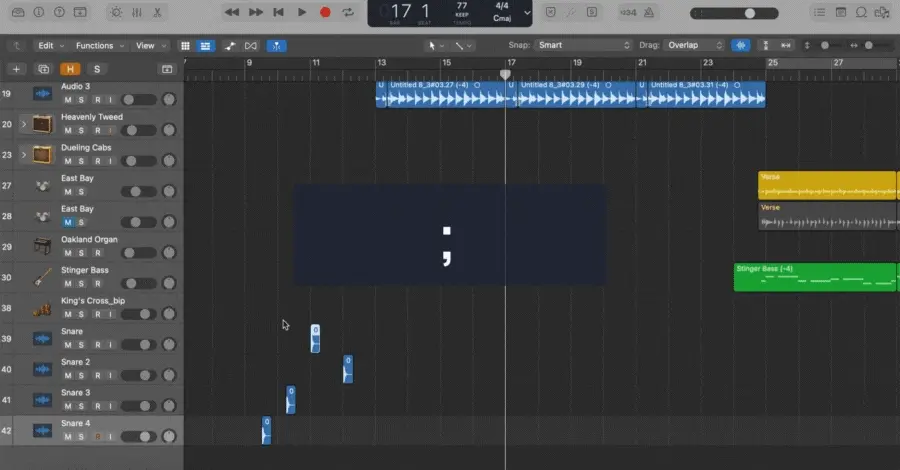This screenshot has height=470, width=900.
Task: Click the Horizontal Auto Zoom icon
Action: click(x=786, y=45)
